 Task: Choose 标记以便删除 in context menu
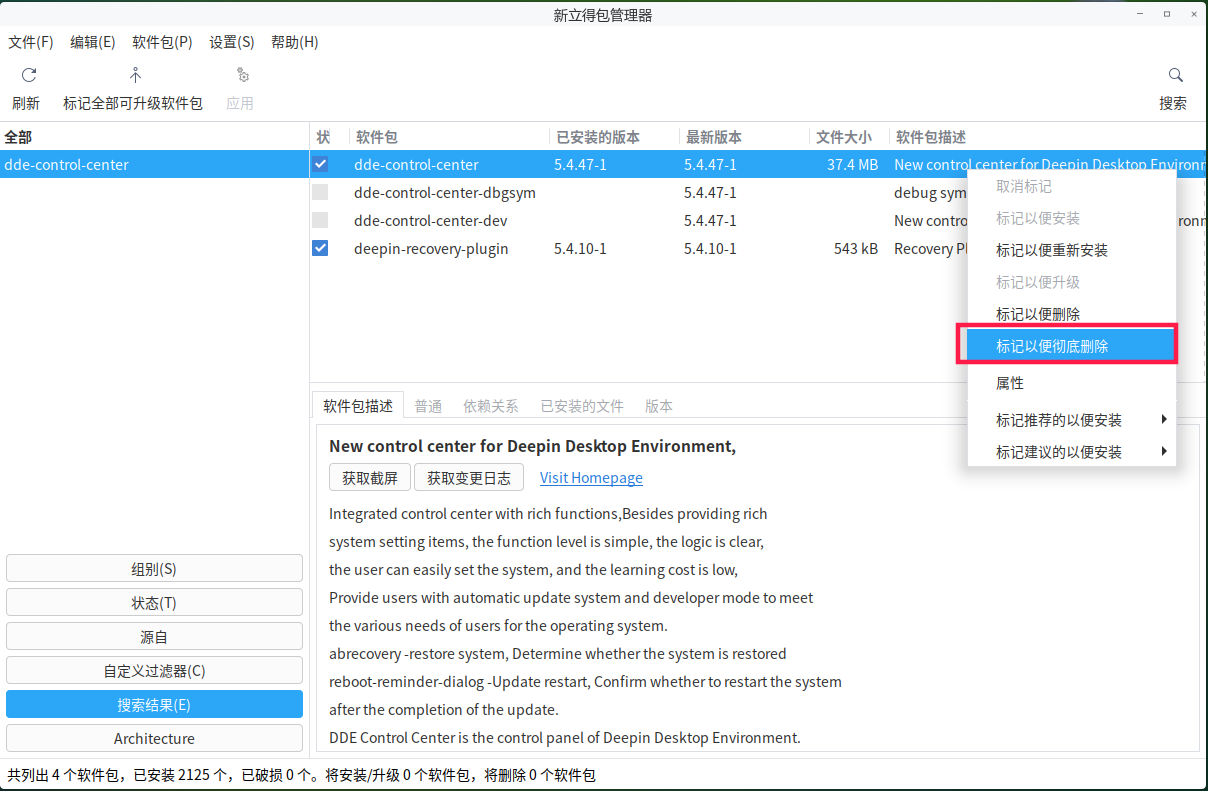coord(1072,314)
